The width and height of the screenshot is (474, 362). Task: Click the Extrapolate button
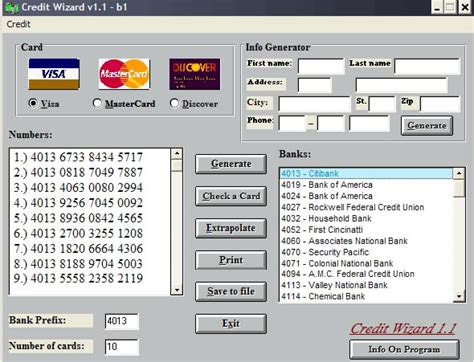click(231, 228)
